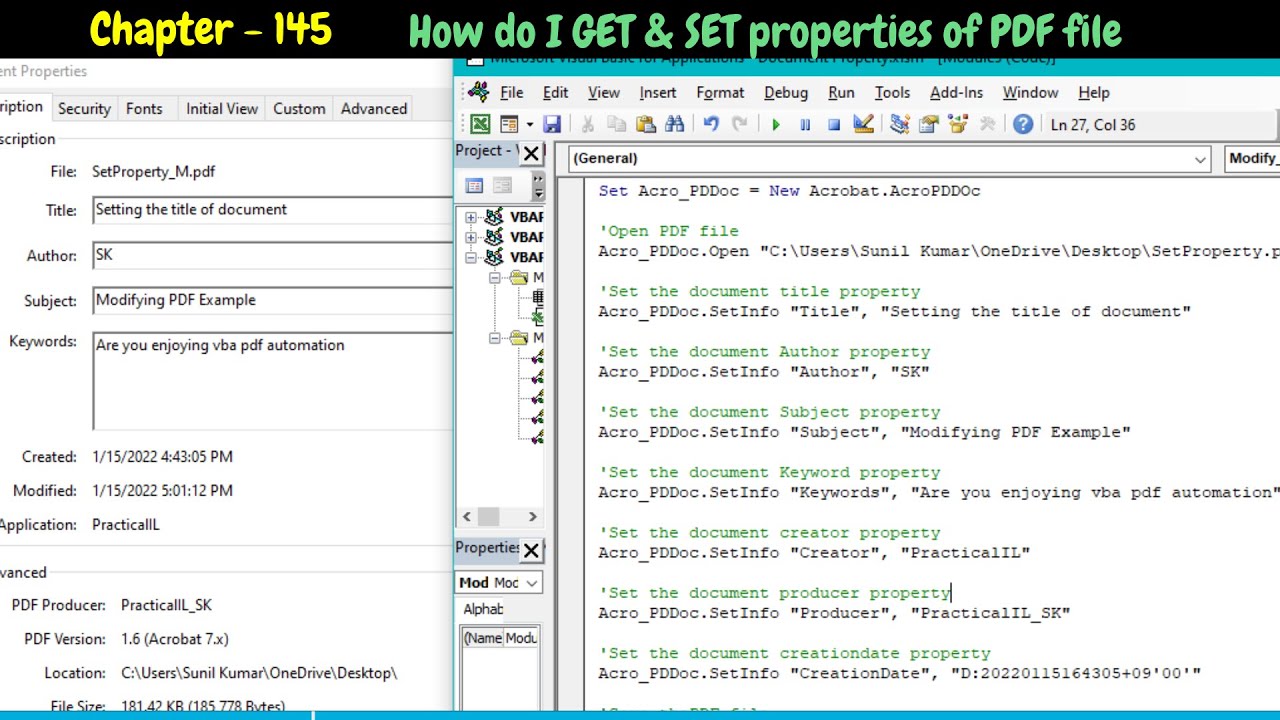Switch to Advanced tab in Document Properties
The width and height of the screenshot is (1280, 720).
(x=374, y=108)
